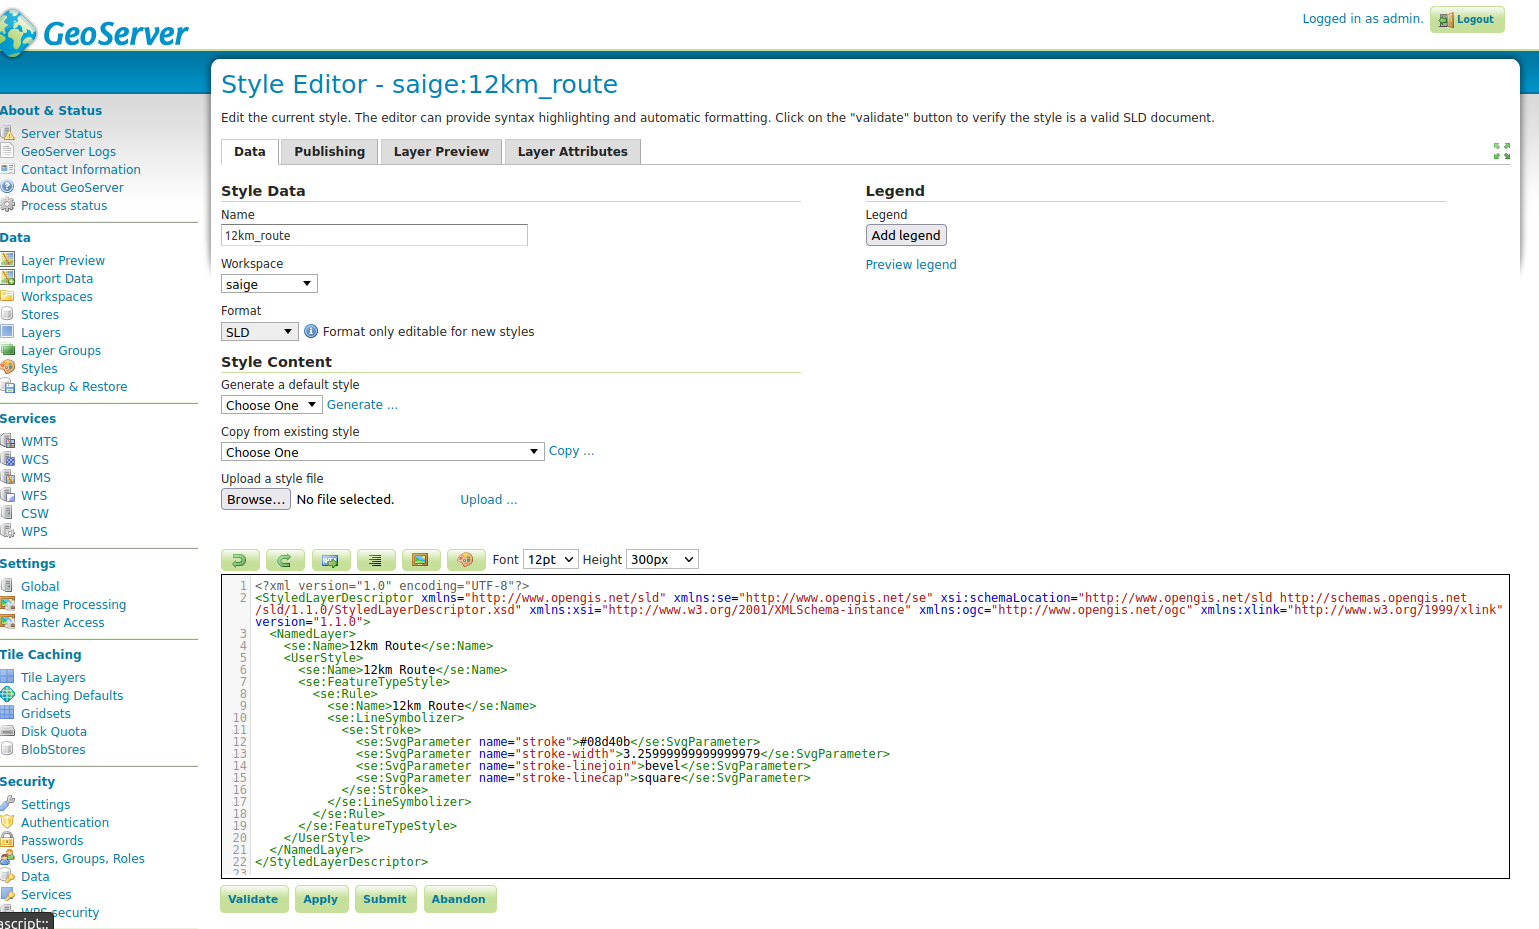Open the Layers link in sidebar

point(41,332)
